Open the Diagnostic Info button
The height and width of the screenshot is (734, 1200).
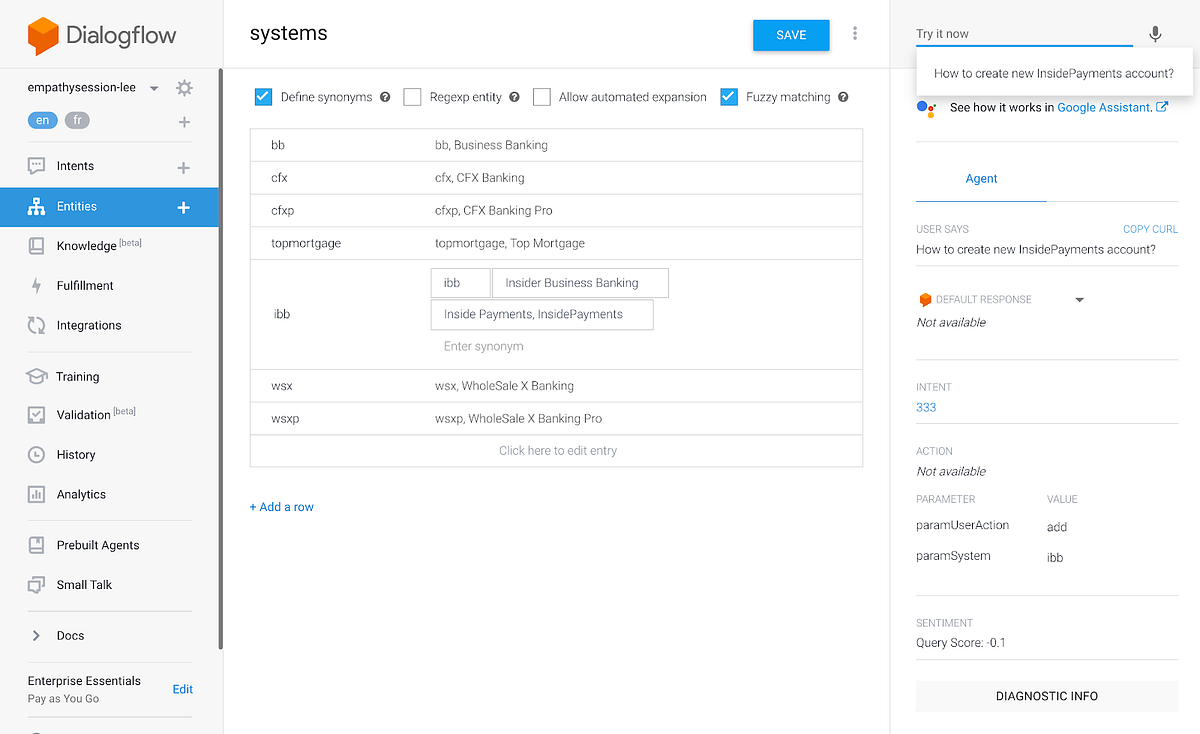point(1047,696)
